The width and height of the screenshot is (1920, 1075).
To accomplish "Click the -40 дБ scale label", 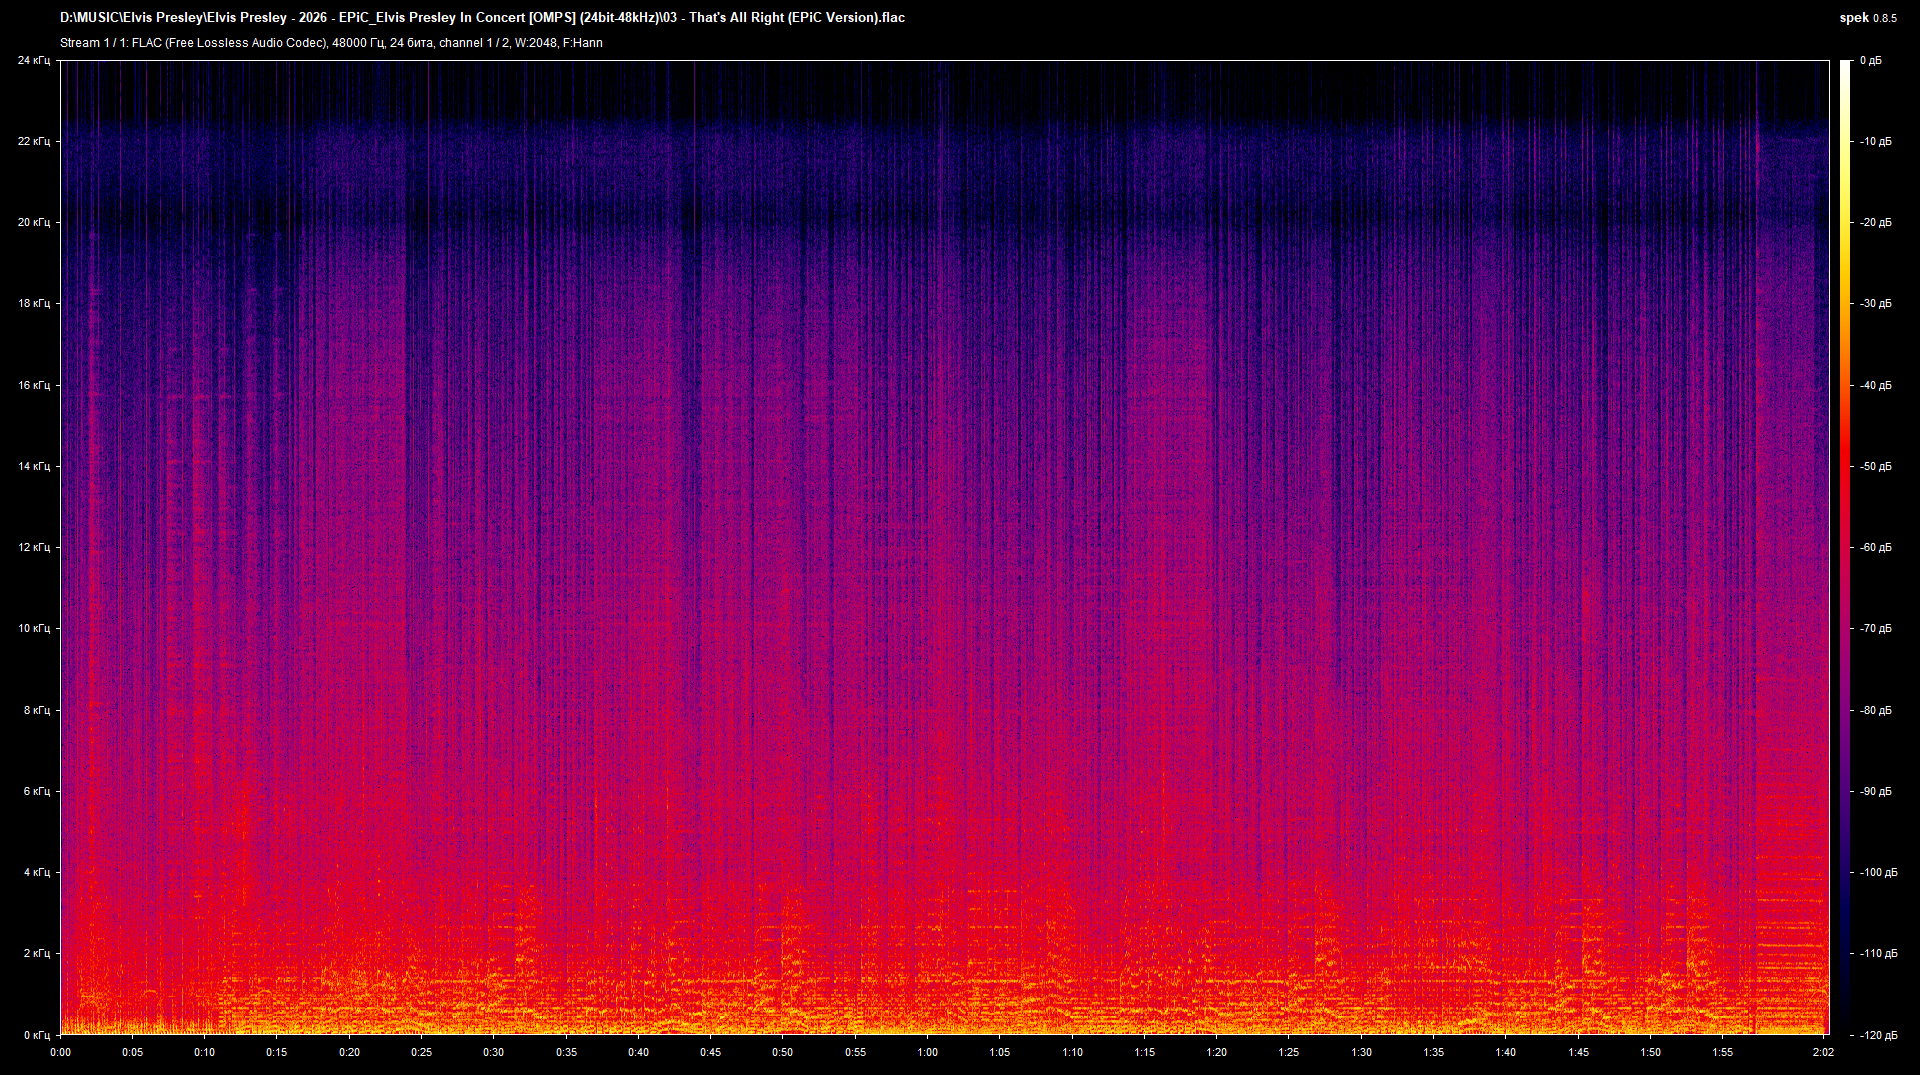I will click(x=1874, y=385).
